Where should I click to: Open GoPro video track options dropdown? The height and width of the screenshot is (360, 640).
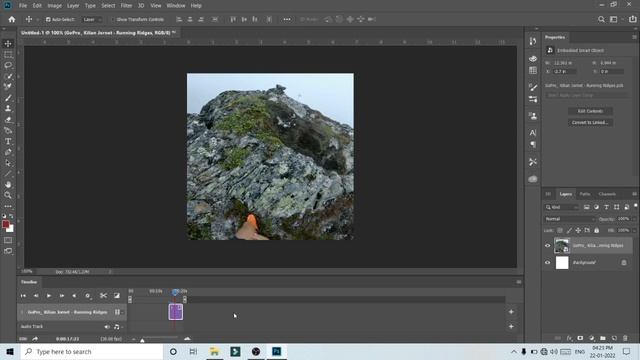pos(118,312)
